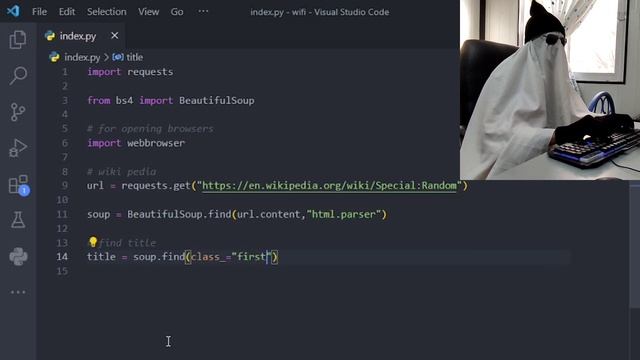Open the File menu
This screenshot has height=360, width=640.
[39, 12]
